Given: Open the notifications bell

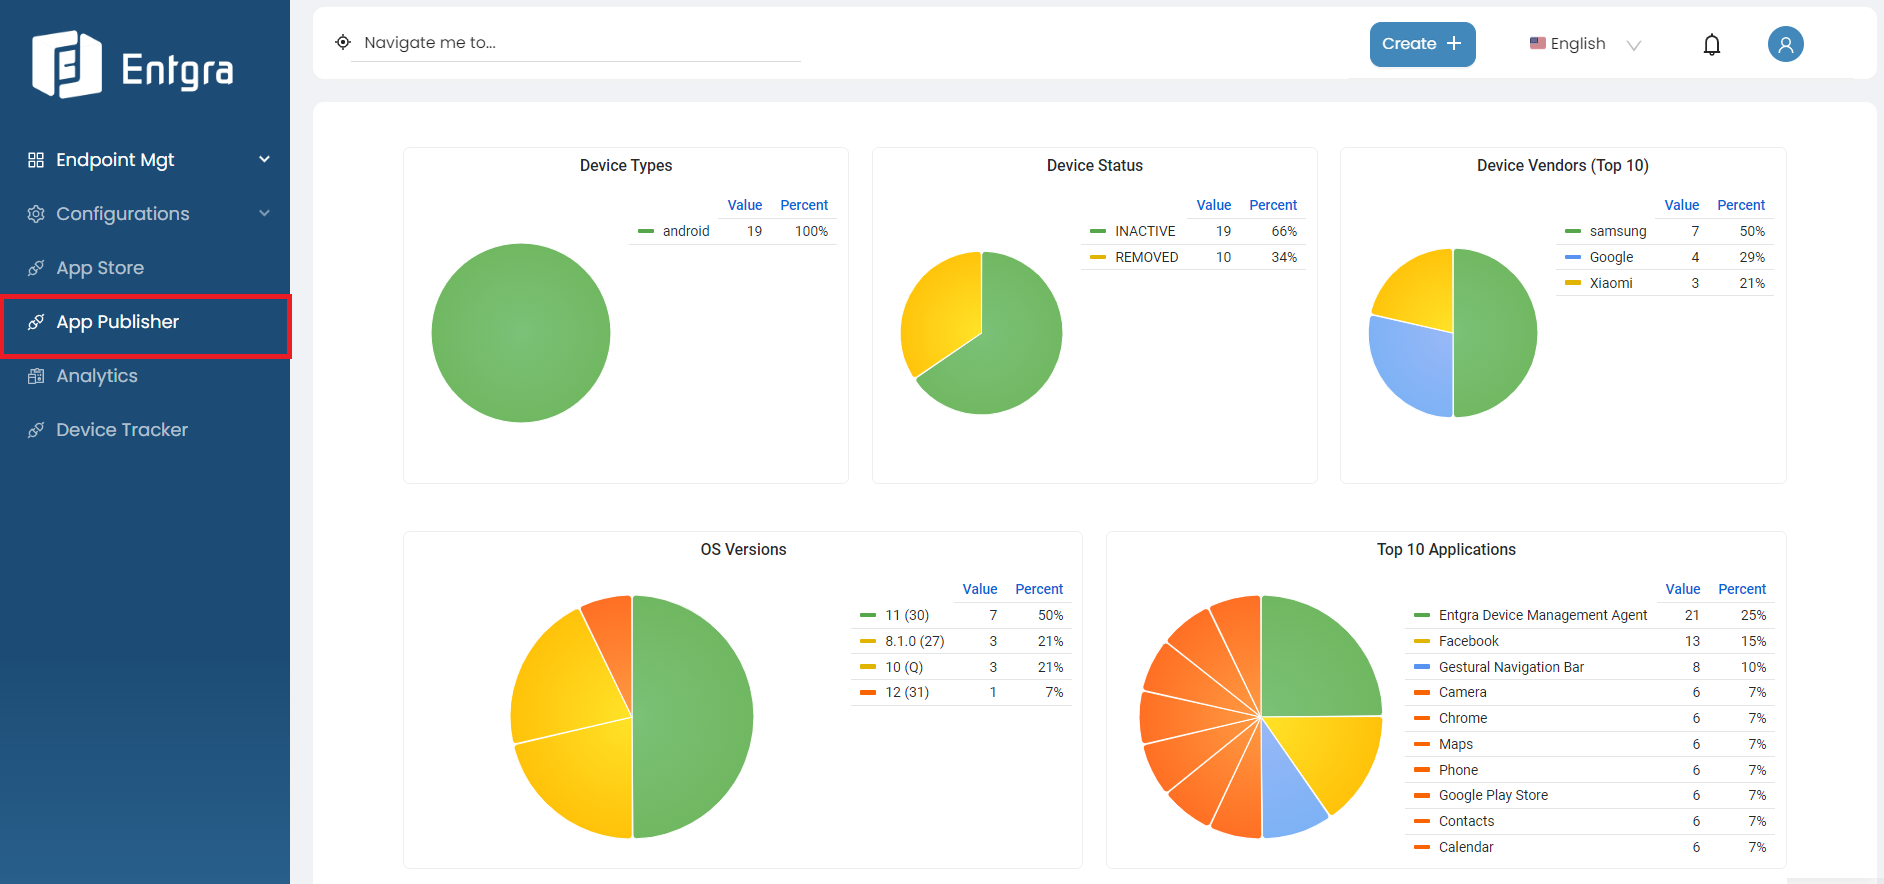Looking at the screenshot, I should click(x=1712, y=44).
